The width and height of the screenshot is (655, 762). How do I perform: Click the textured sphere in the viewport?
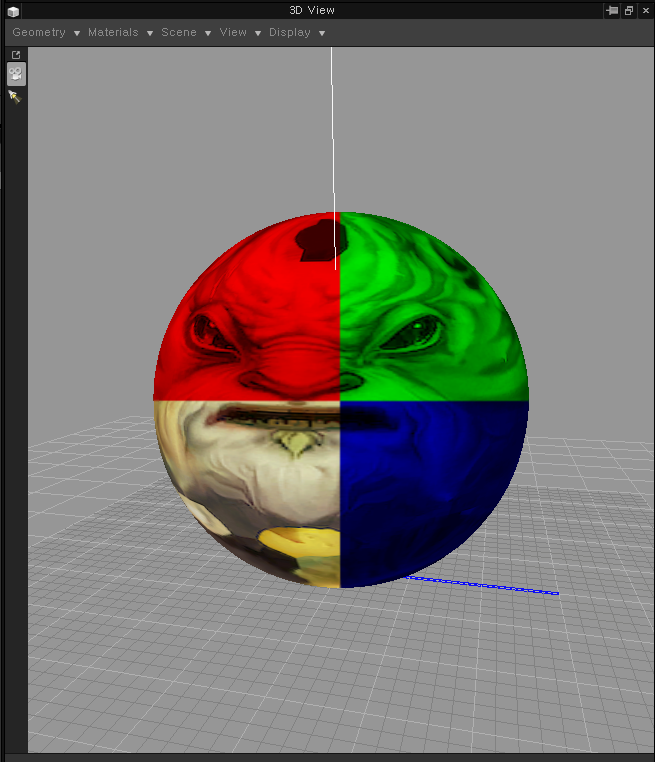[x=341, y=400]
